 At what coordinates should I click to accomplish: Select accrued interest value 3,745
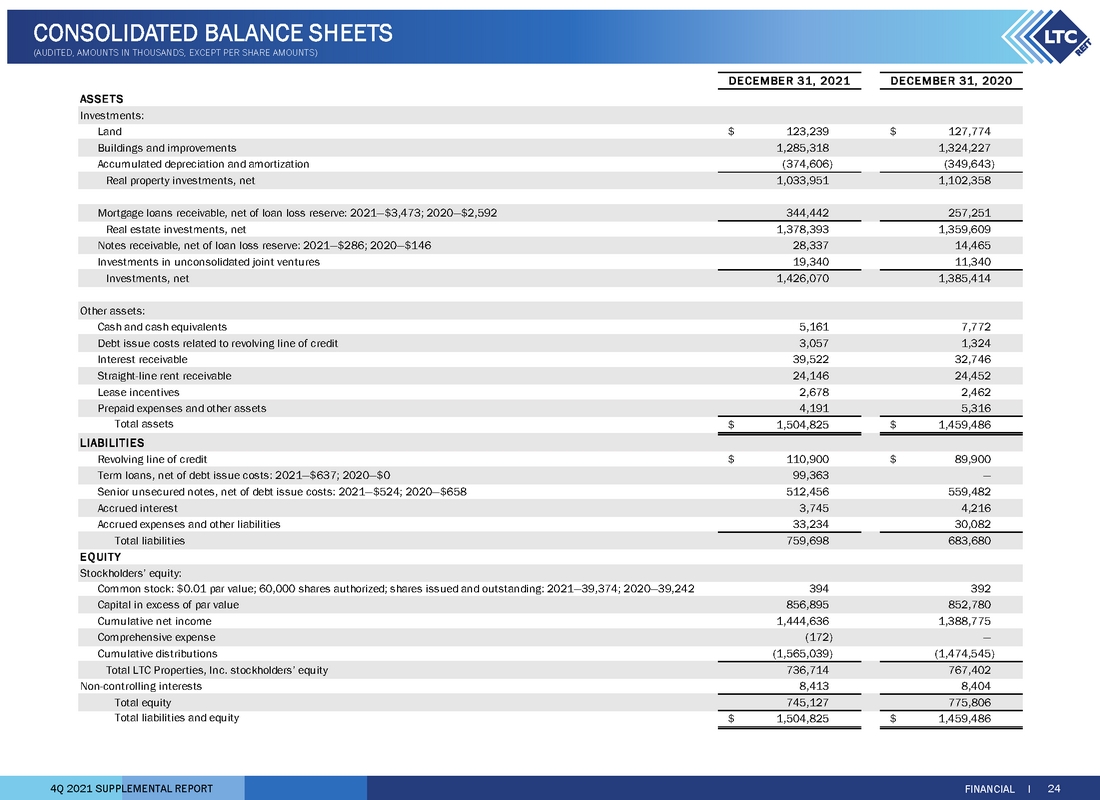tap(814, 508)
